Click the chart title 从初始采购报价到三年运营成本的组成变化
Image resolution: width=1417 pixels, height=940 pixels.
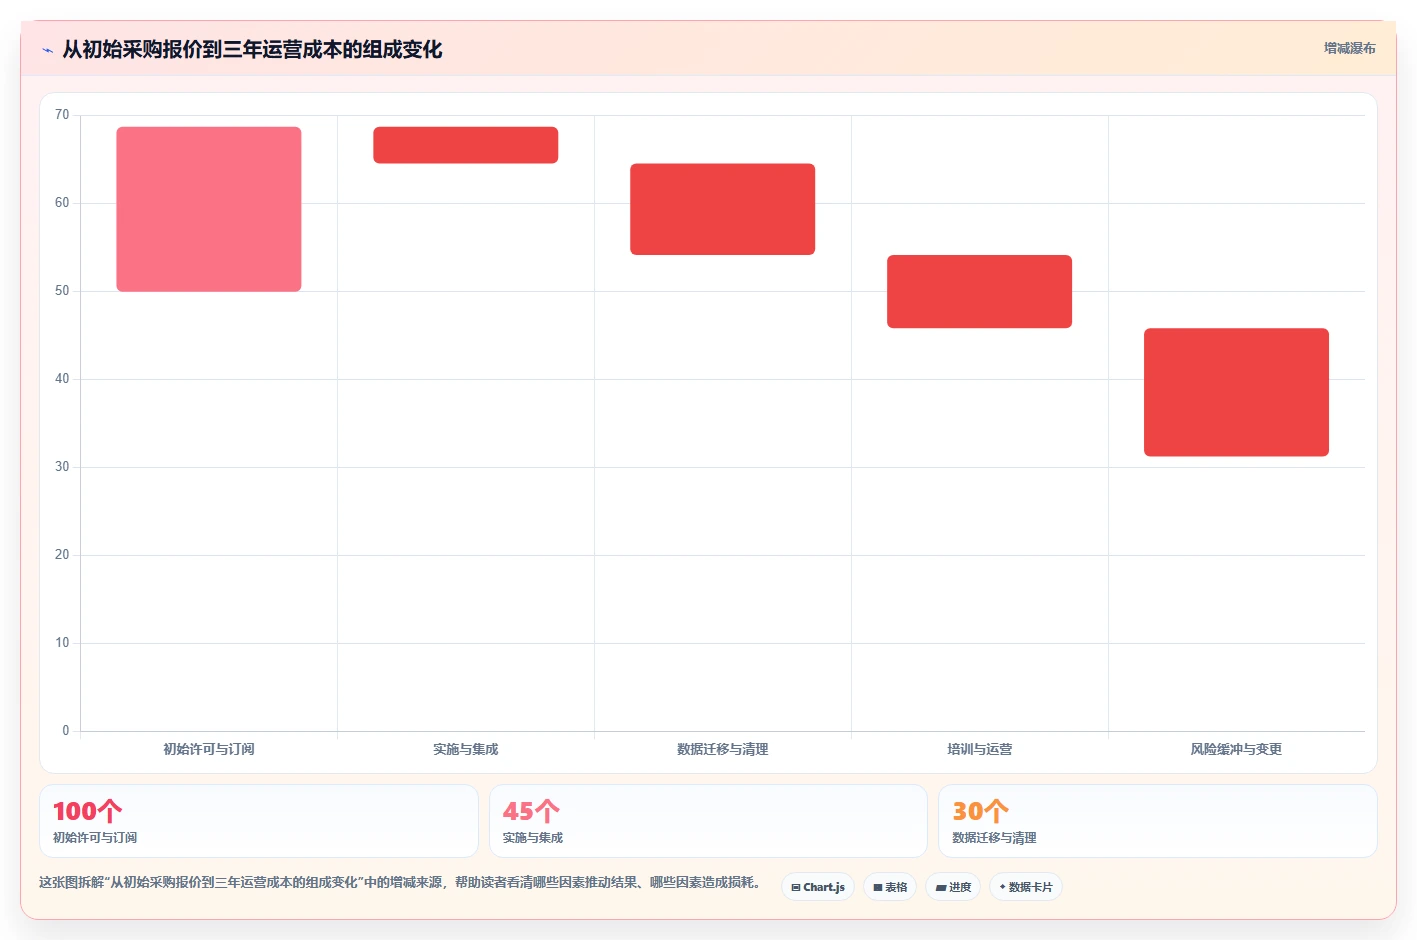(252, 49)
